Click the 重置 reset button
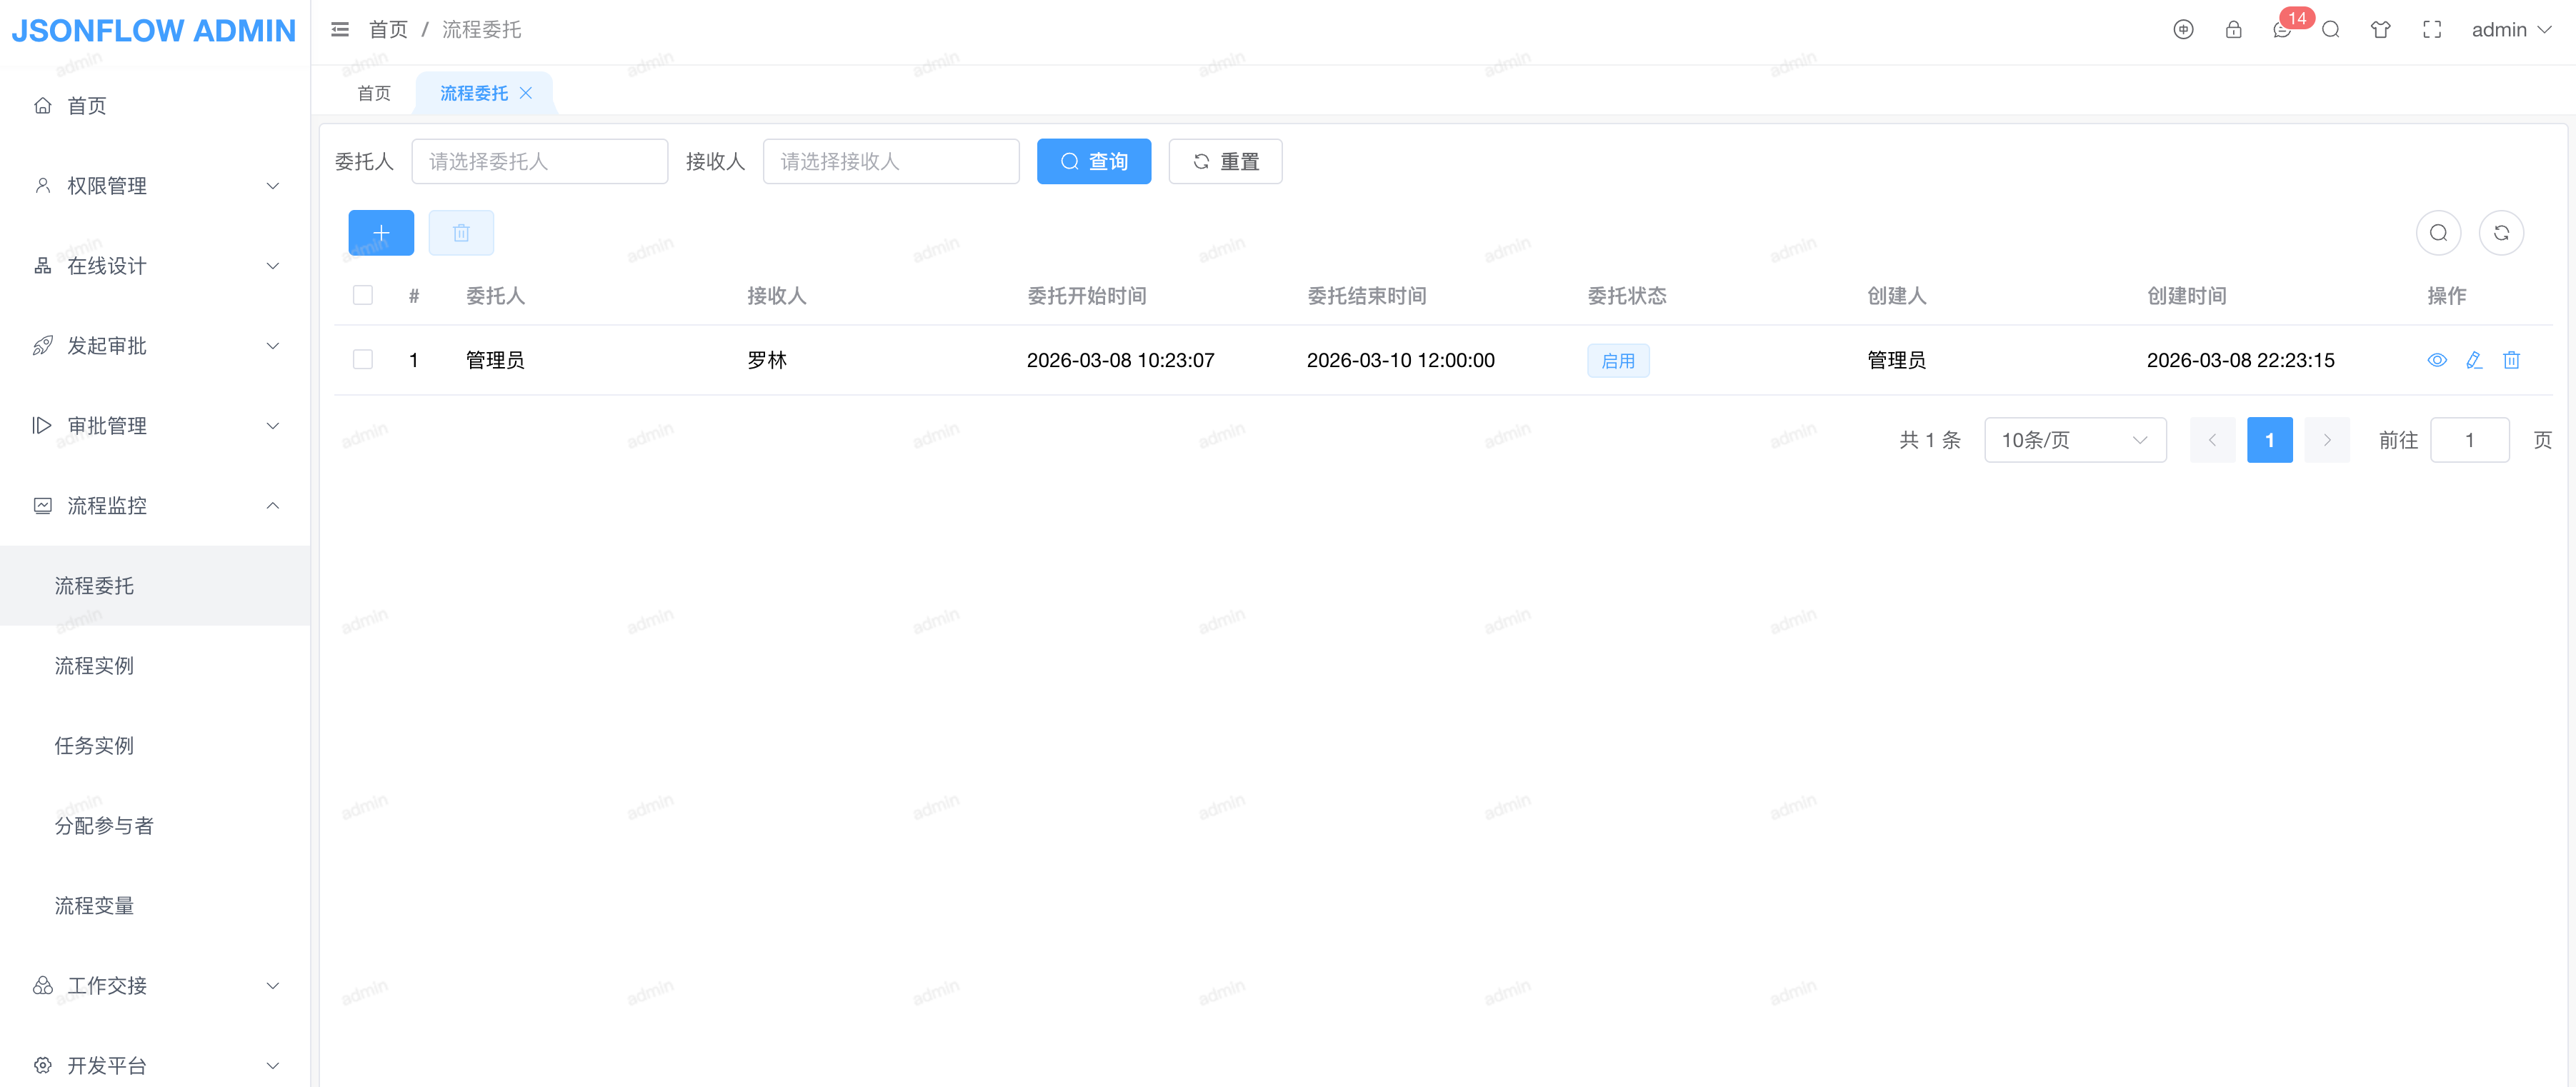Screen dimensions: 2576x1087 tap(1225, 162)
